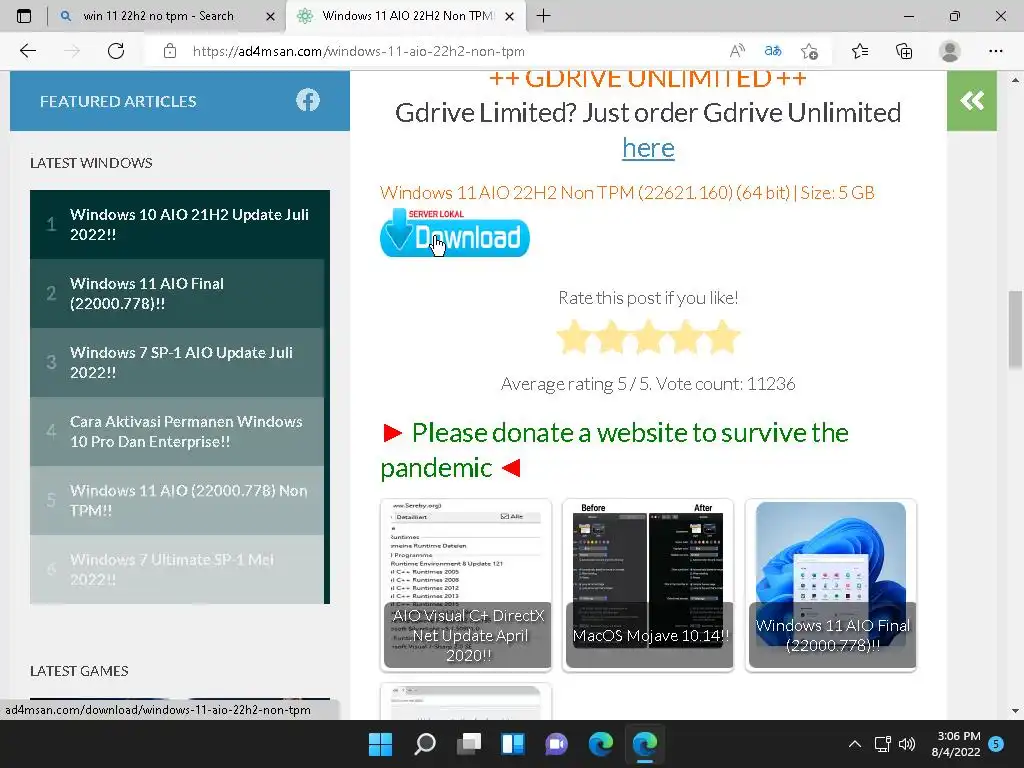Screen dimensions: 1024x768
Task: Add this page to favorites
Action: click(810, 51)
